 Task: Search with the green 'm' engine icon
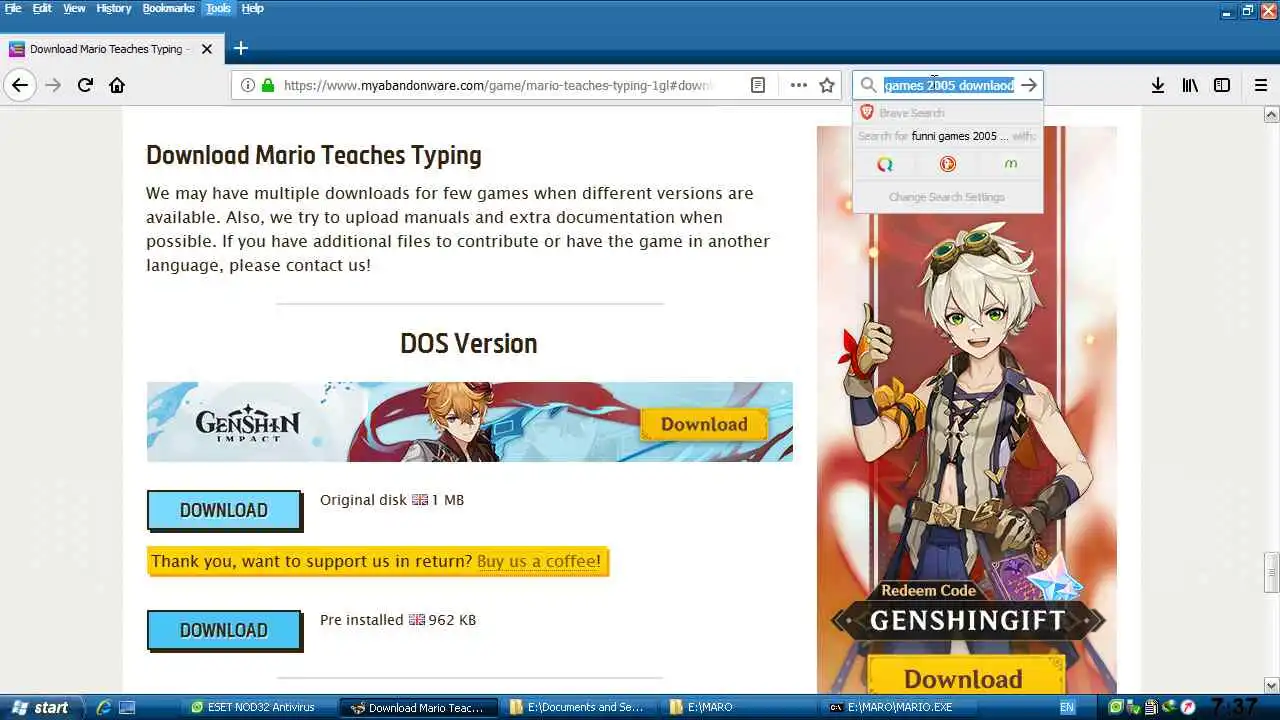[x=1011, y=164]
